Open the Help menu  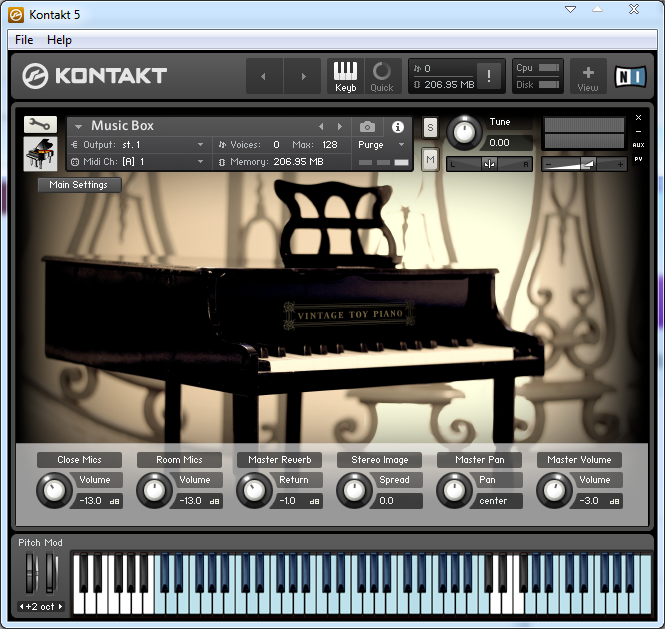[x=60, y=40]
